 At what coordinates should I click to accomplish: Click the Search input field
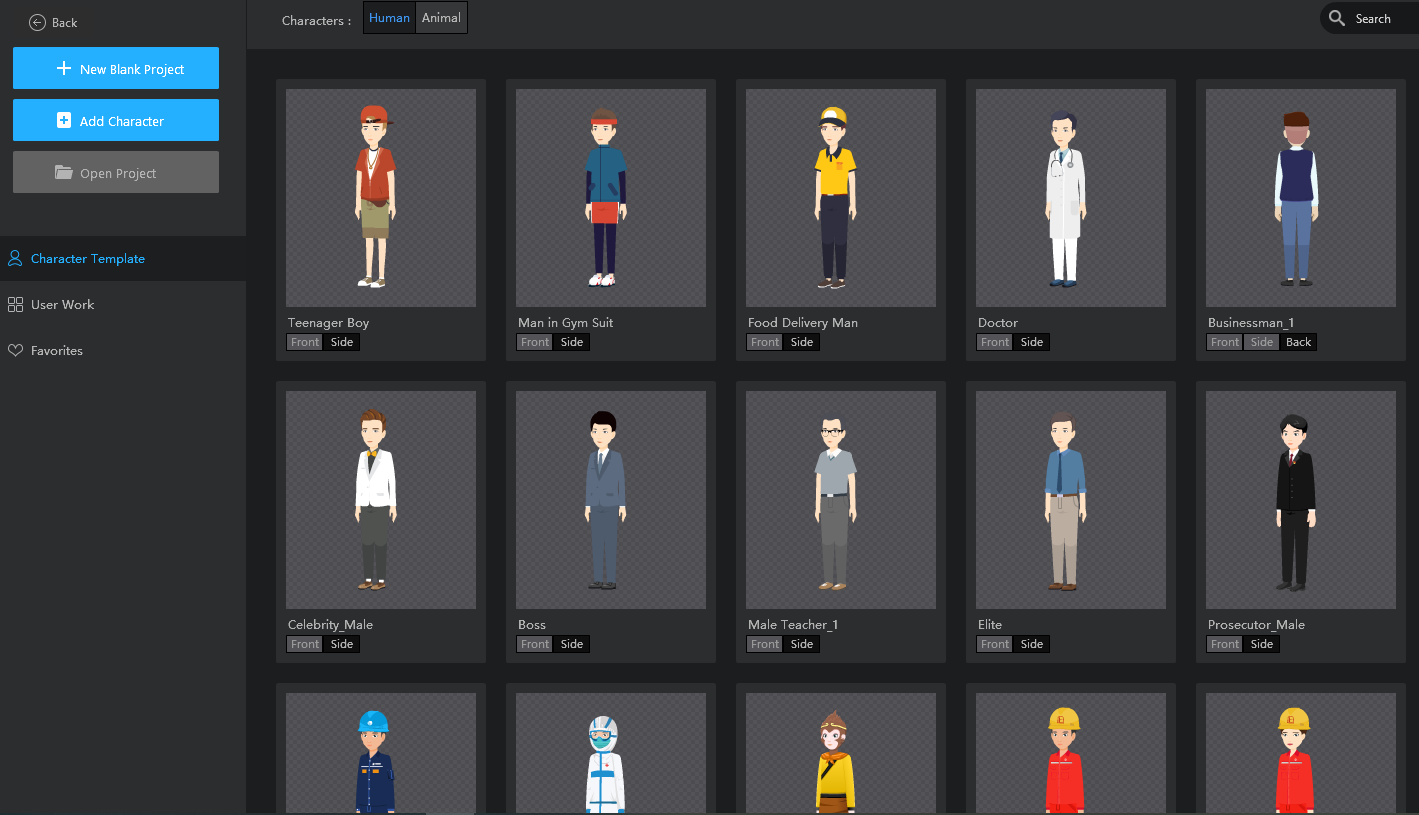click(x=1371, y=18)
